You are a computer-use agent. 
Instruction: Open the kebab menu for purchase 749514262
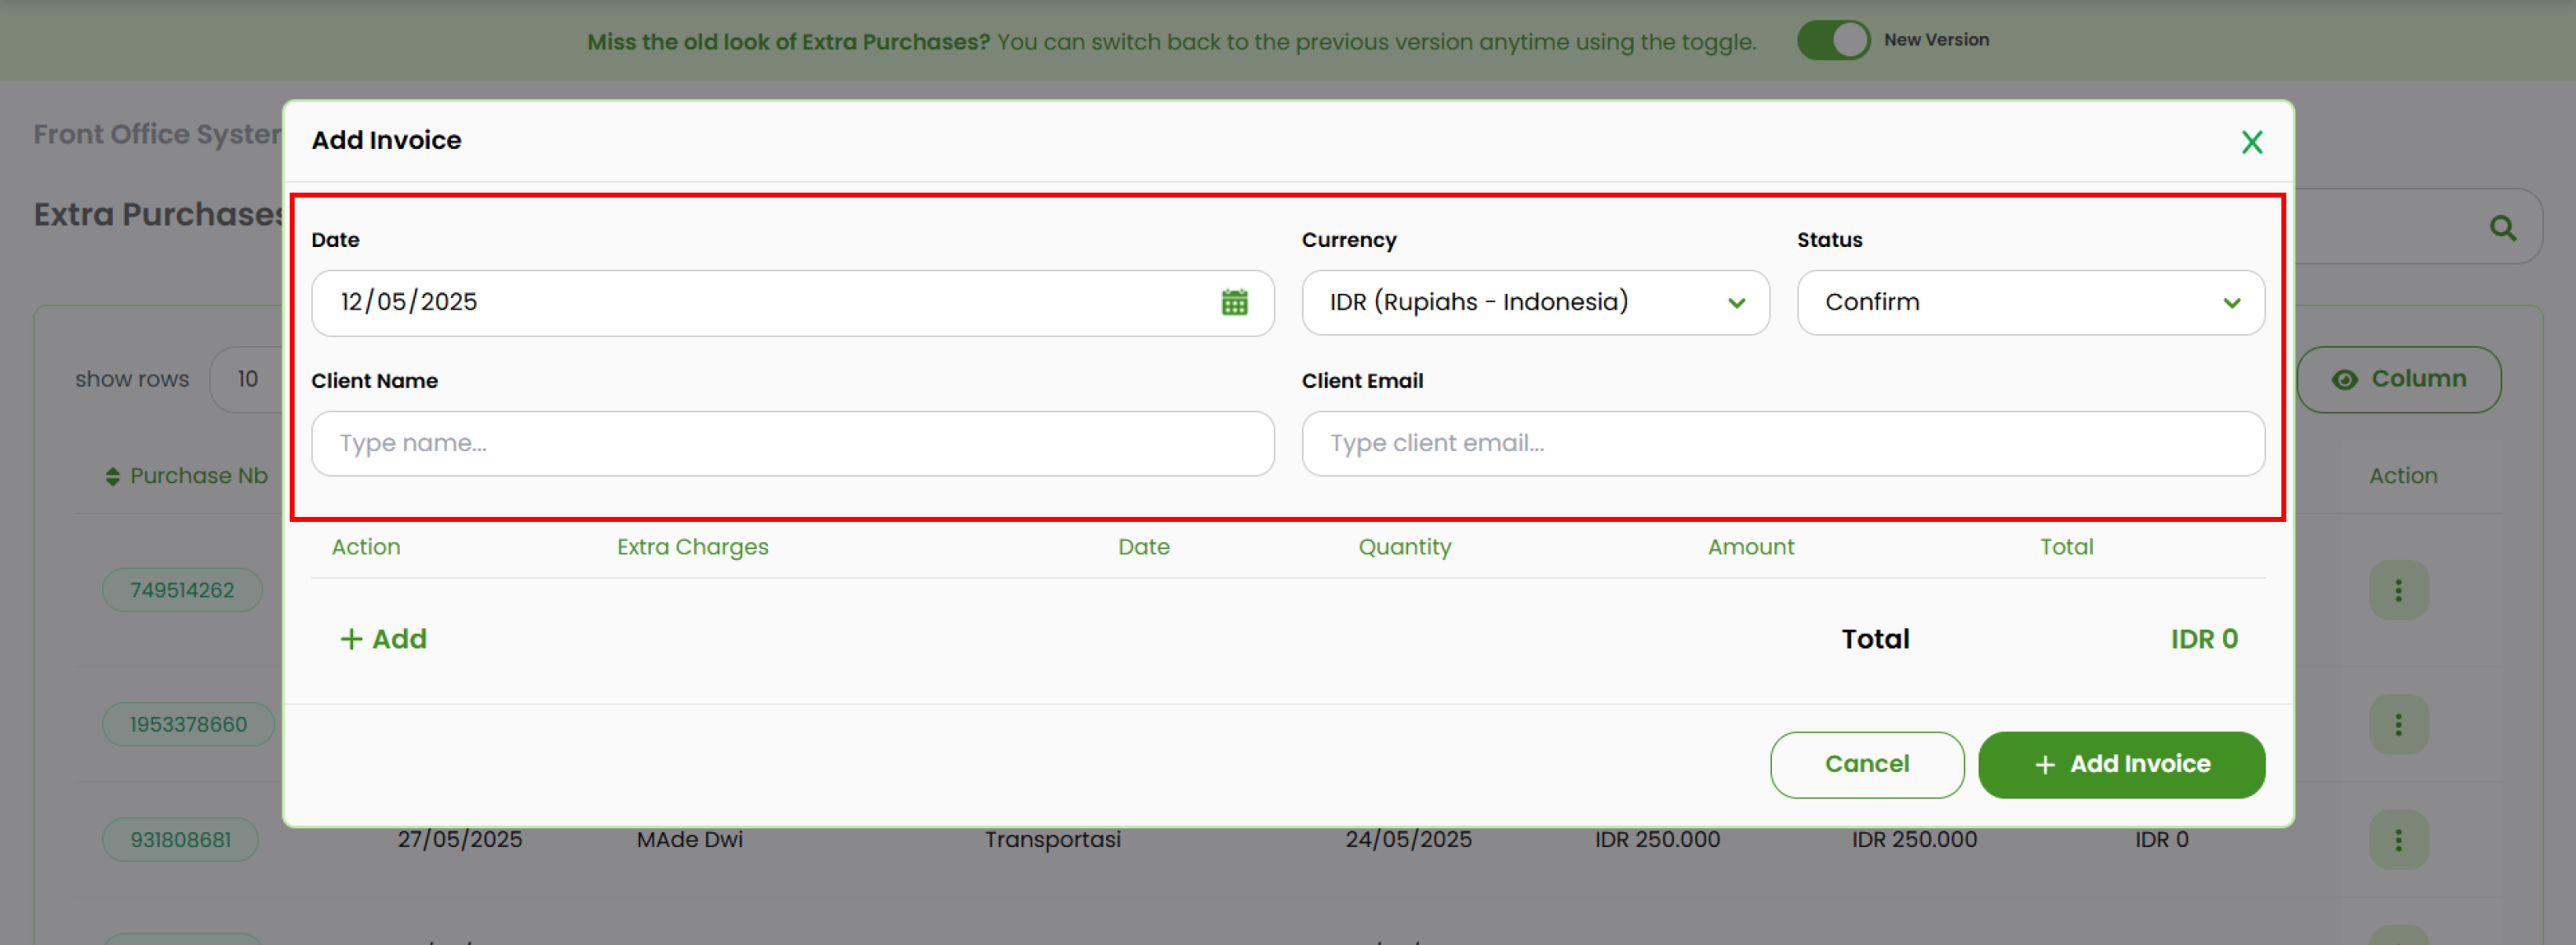pyautogui.click(x=2399, y=590)
